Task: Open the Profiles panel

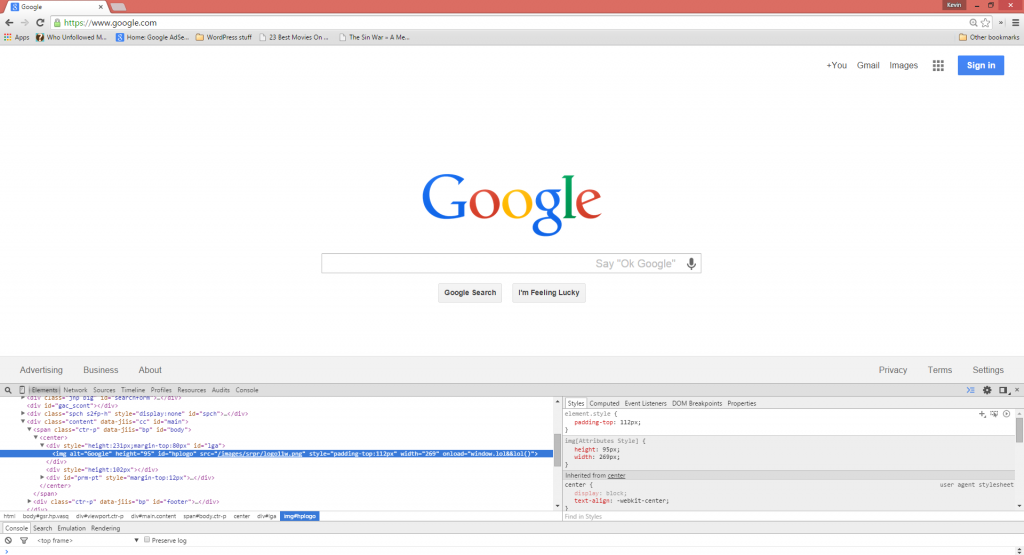Action: pyautogui.click(x=161, y=390)
